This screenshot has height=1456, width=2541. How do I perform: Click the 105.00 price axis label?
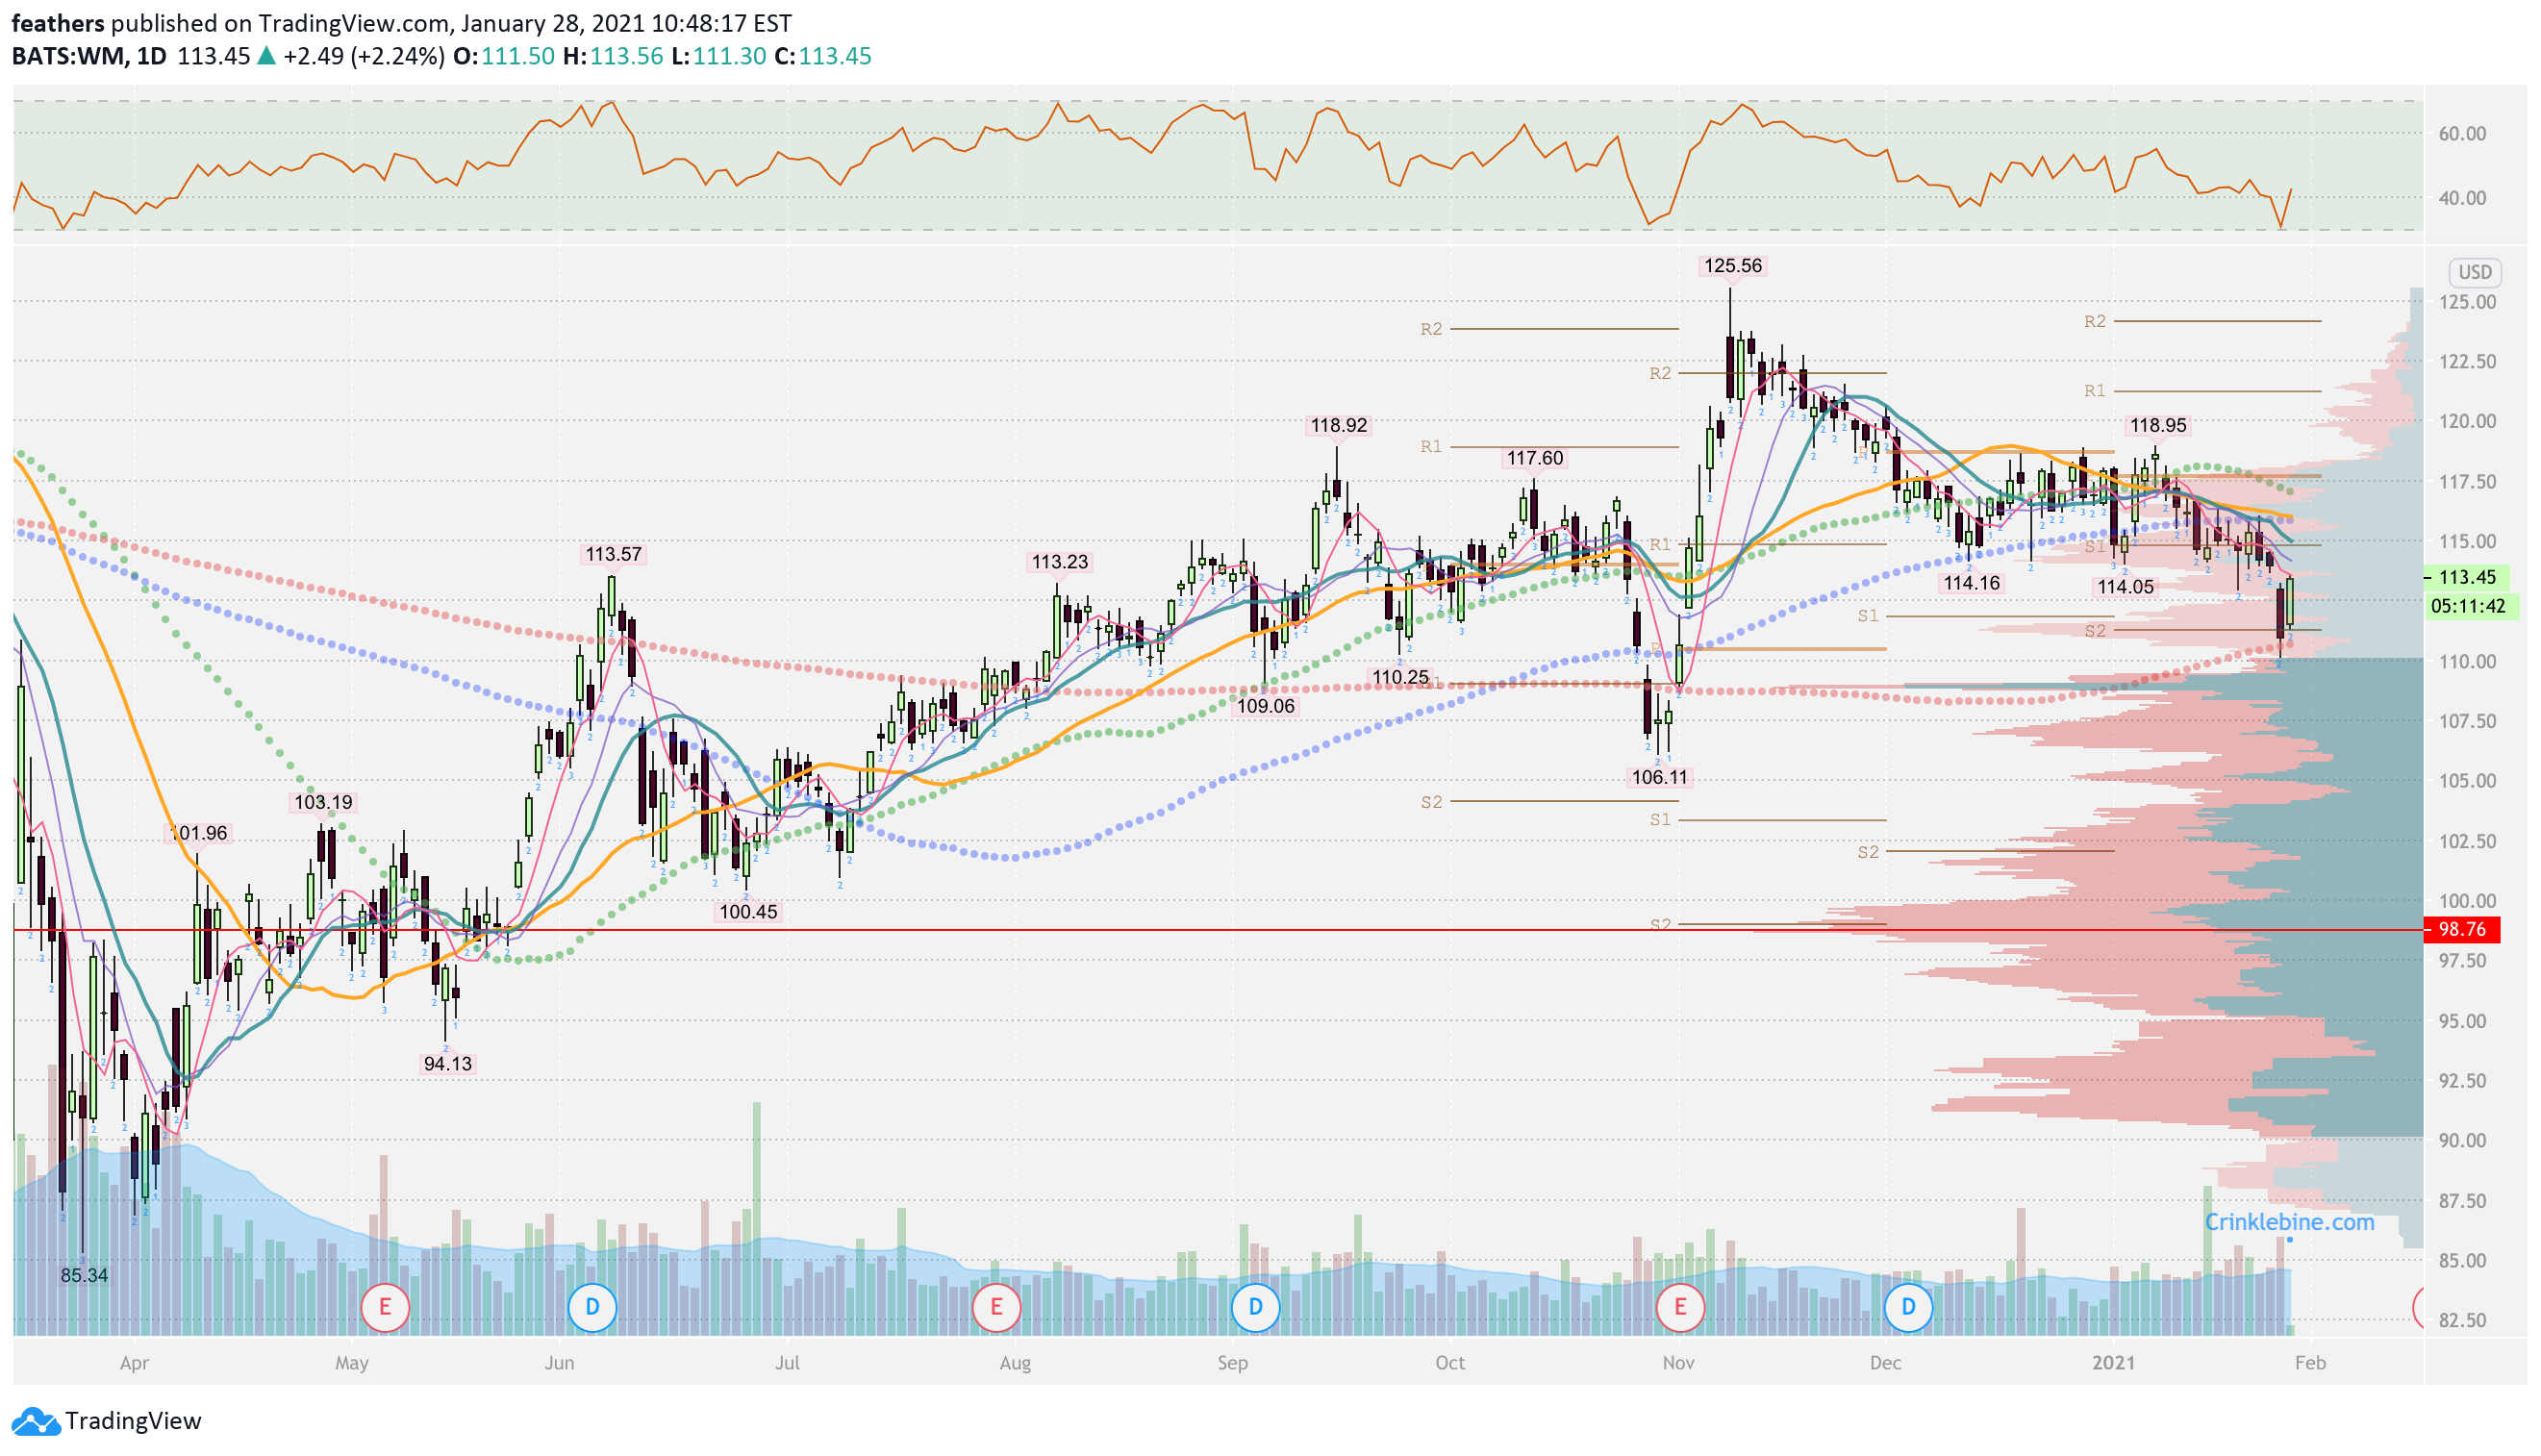[x=2467, y=782]
